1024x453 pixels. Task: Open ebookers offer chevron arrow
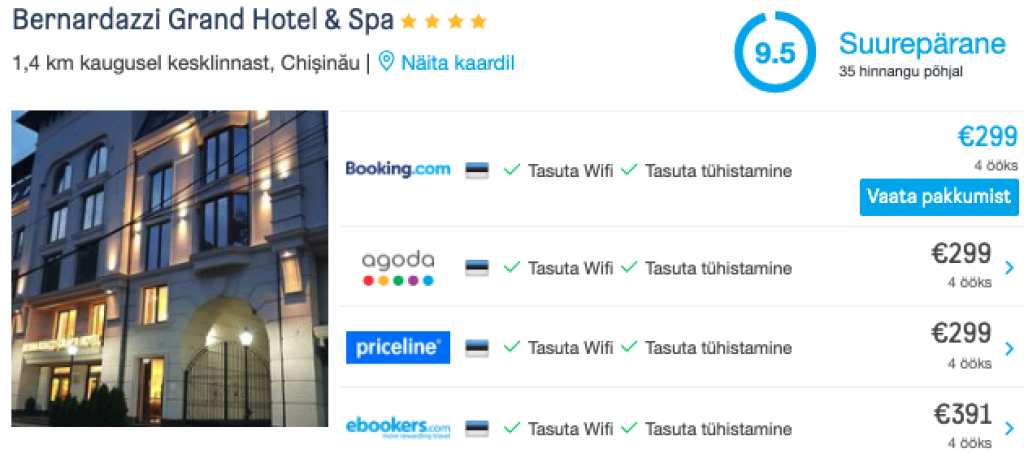tap(1009, 429)
